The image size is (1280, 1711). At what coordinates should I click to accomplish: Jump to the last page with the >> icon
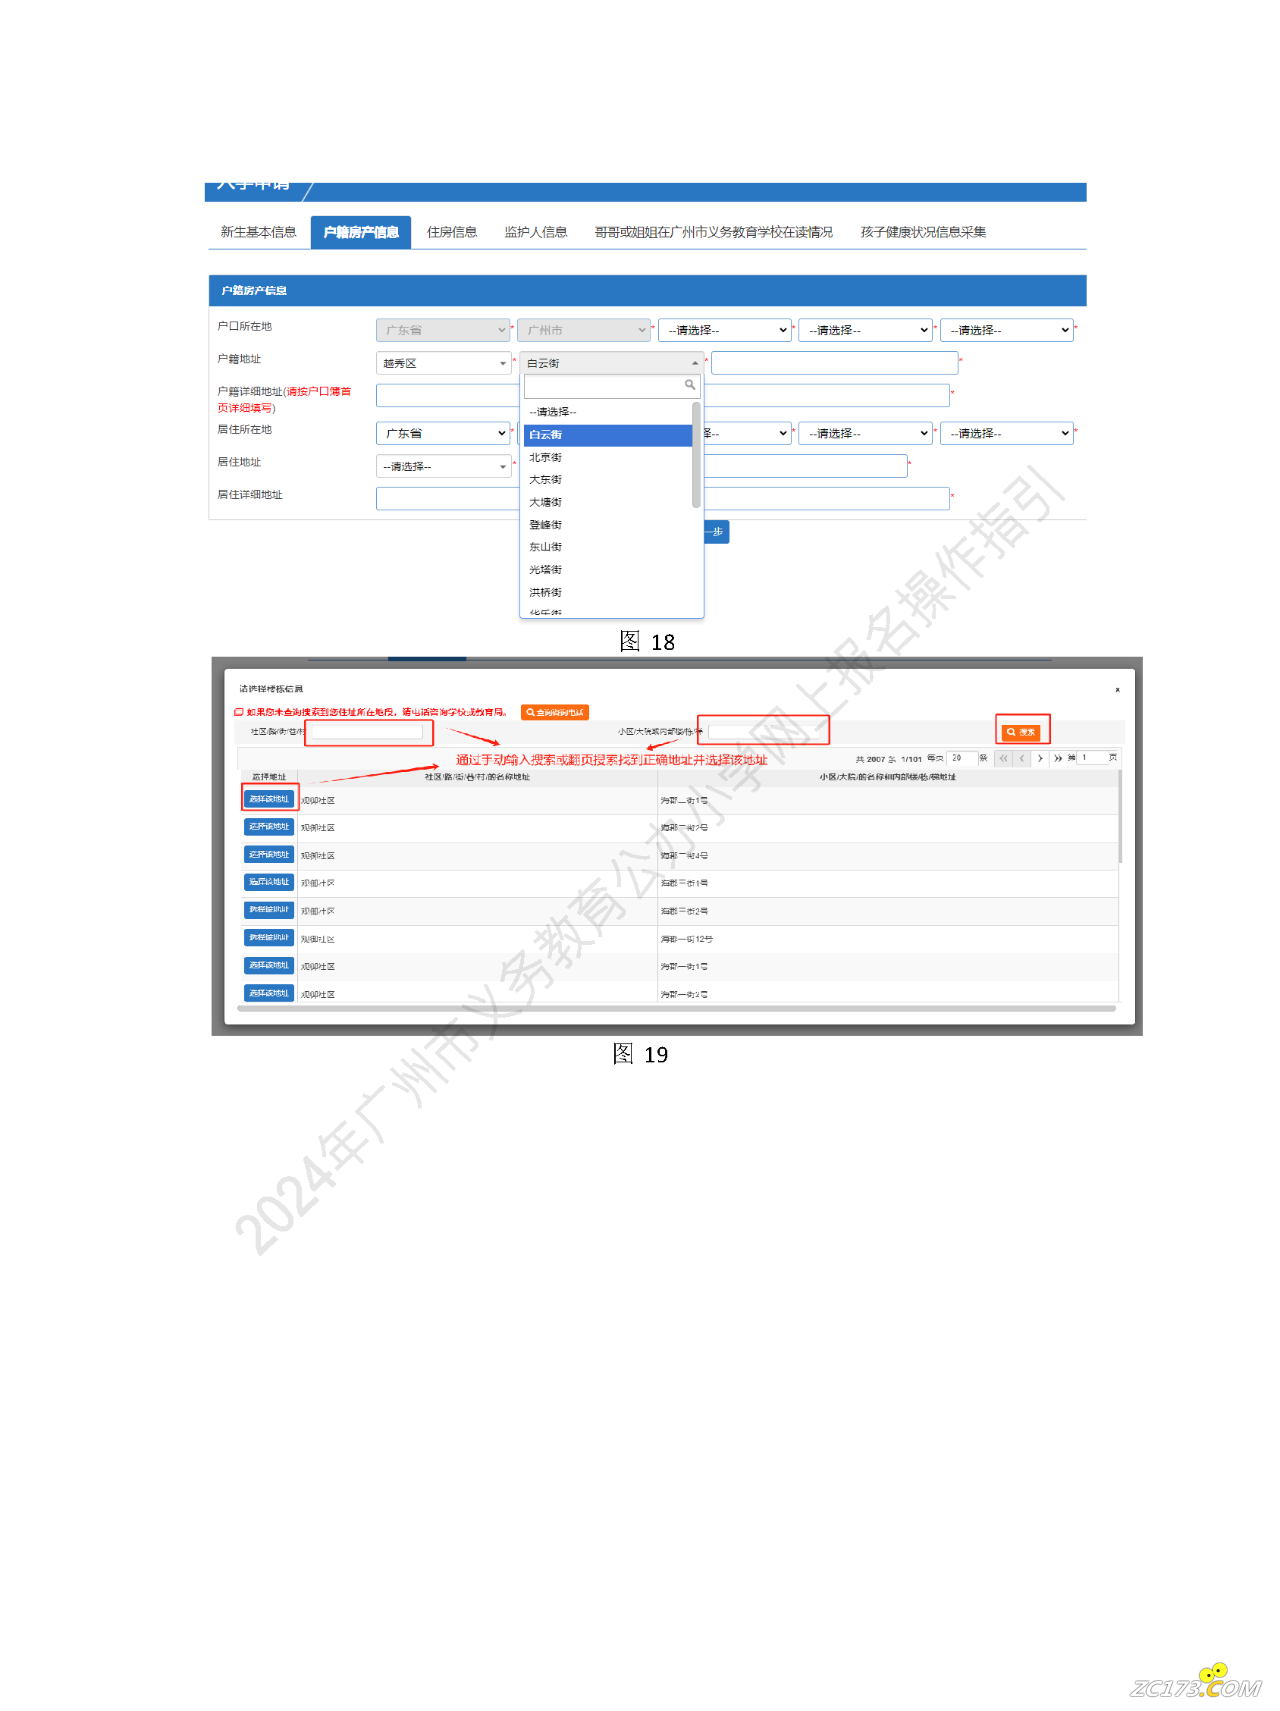(1058, 759)
